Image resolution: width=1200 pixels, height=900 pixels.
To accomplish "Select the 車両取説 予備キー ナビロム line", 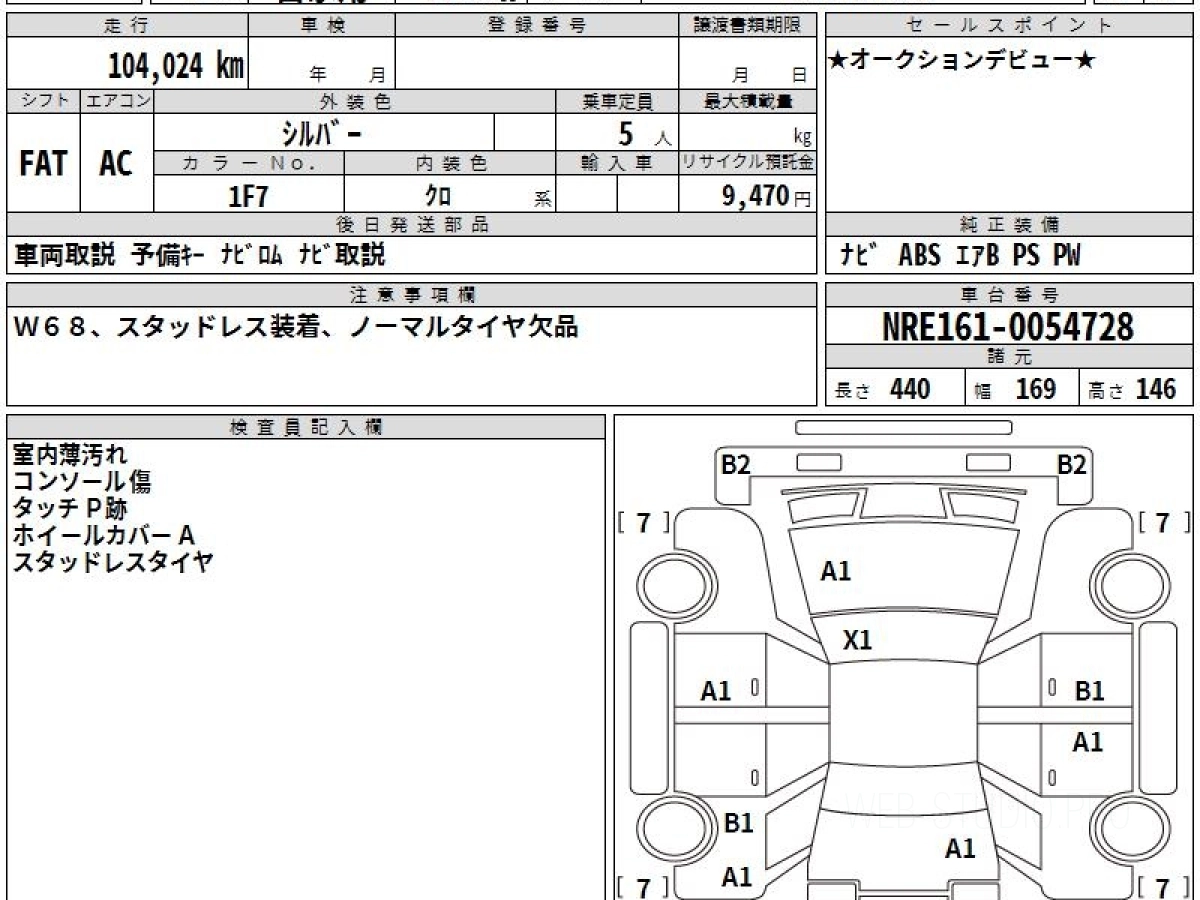I will click(201, 255).
